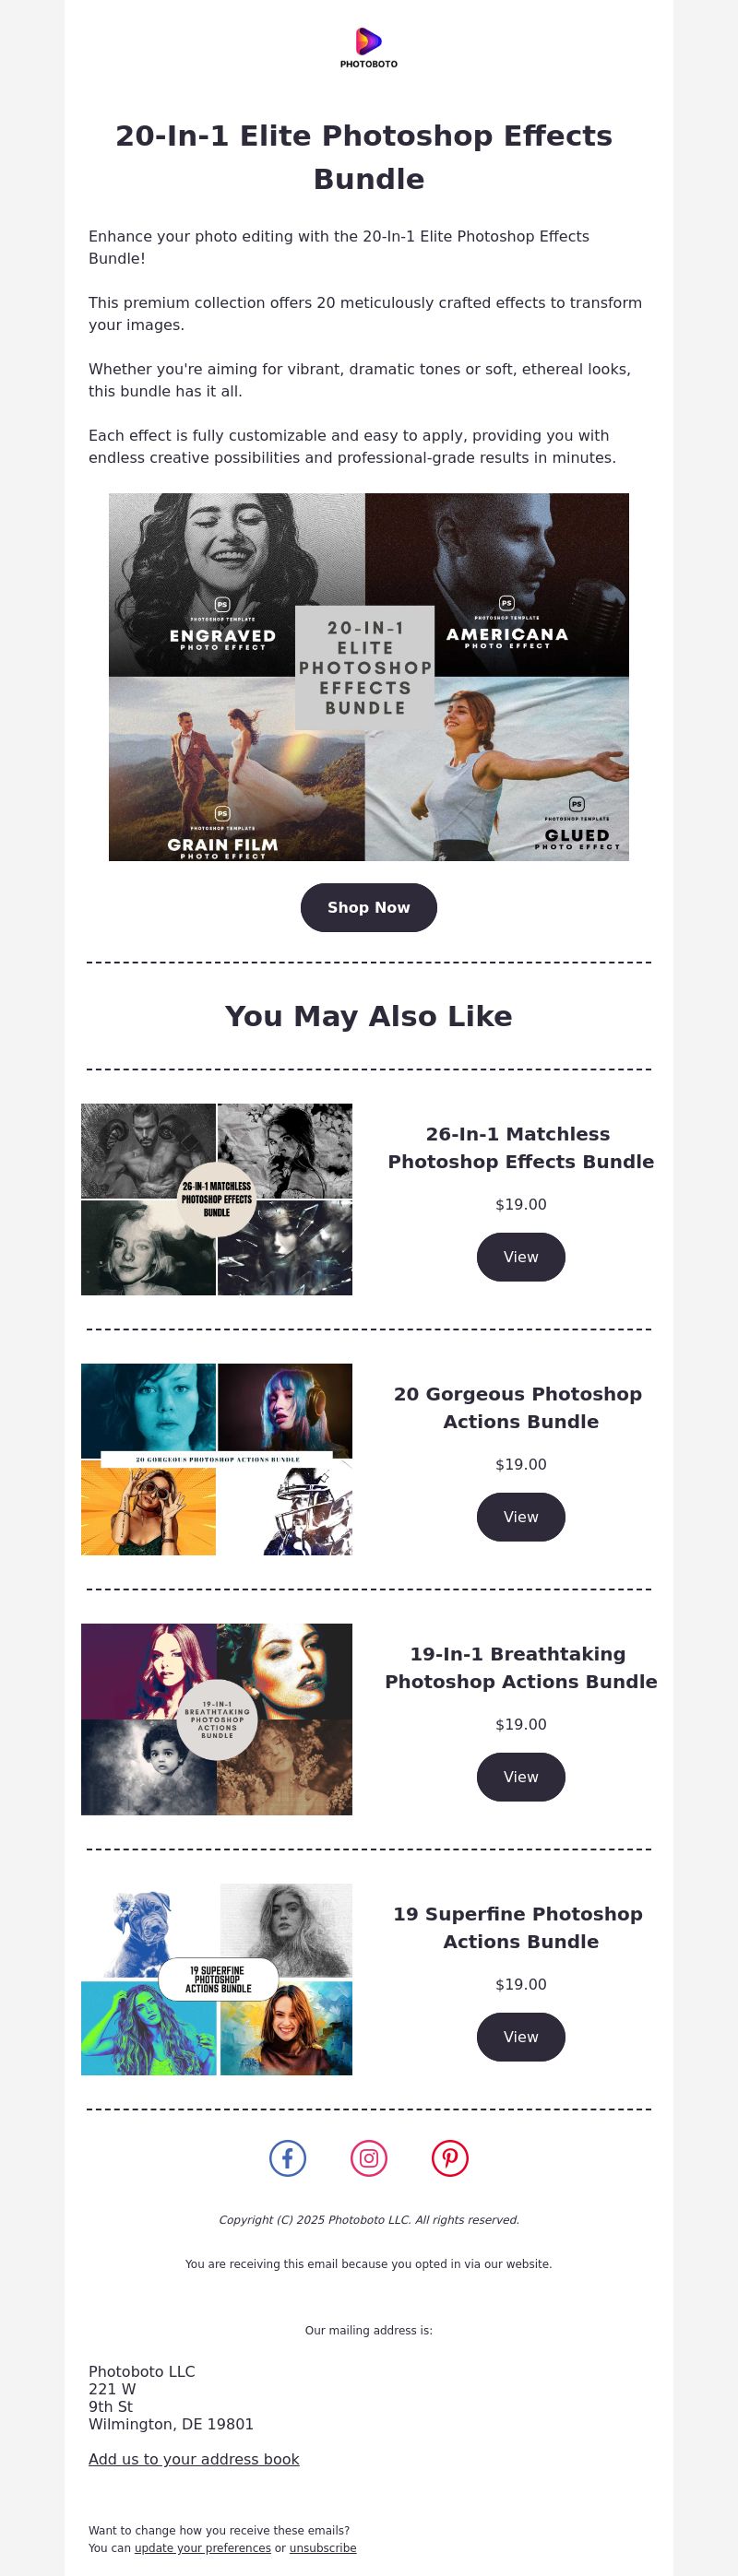Click the unsubscribe link
The width and height of the screenshot is (738, 2576).
(x=323, y=2548)
